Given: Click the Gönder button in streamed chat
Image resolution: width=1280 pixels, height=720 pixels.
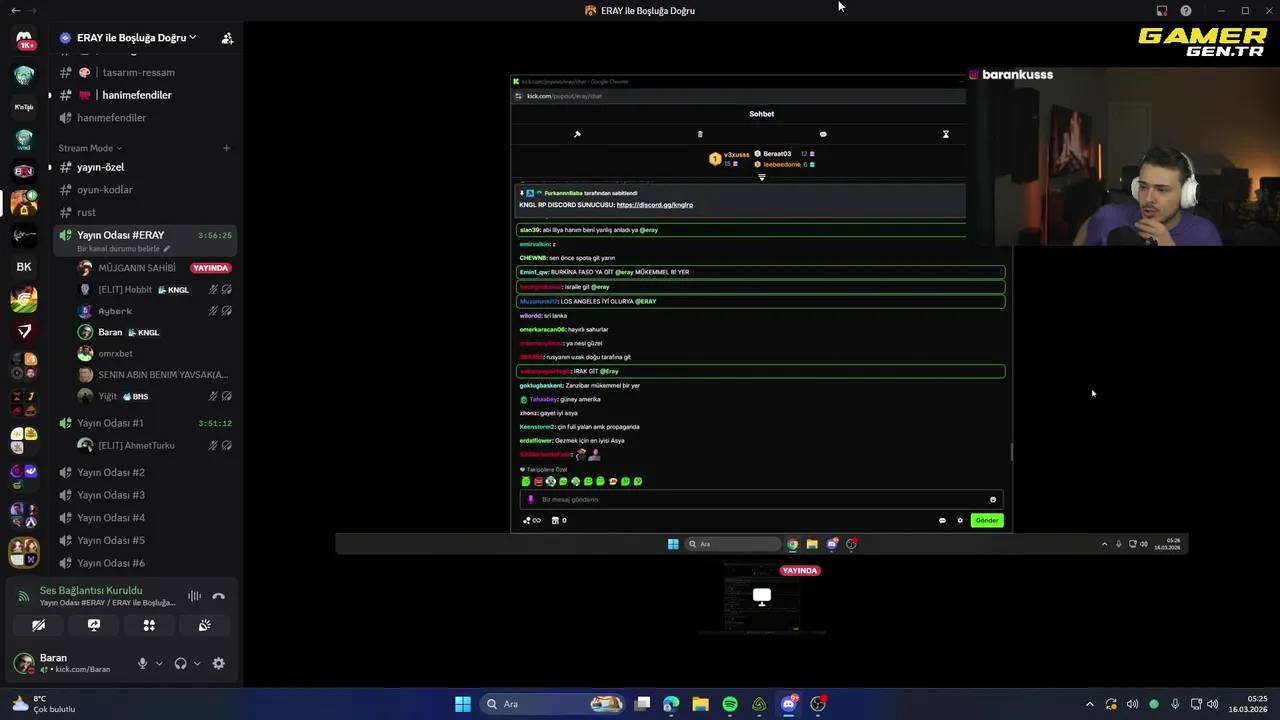Looking at the screenshot, I should [x=987, y=520].
